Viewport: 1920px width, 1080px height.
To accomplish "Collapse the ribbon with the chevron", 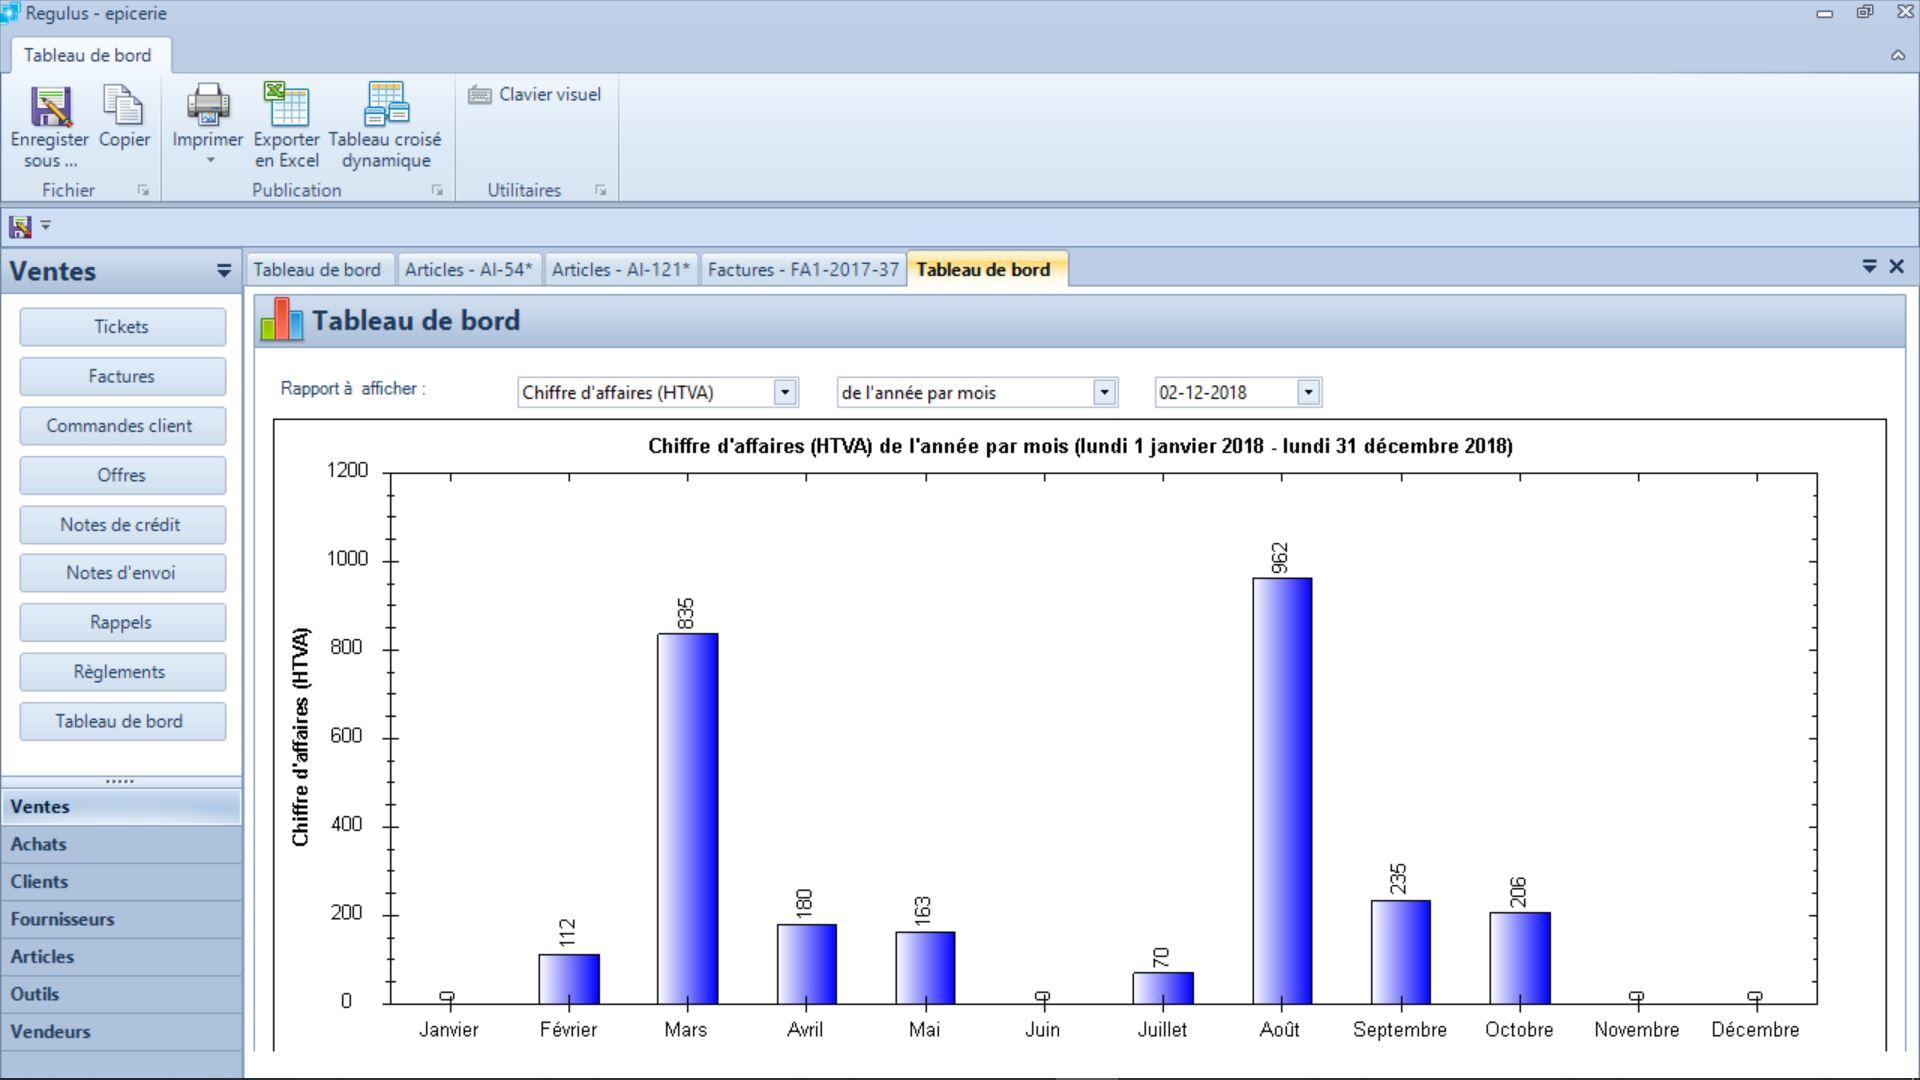I will [x=1898, y=55].
